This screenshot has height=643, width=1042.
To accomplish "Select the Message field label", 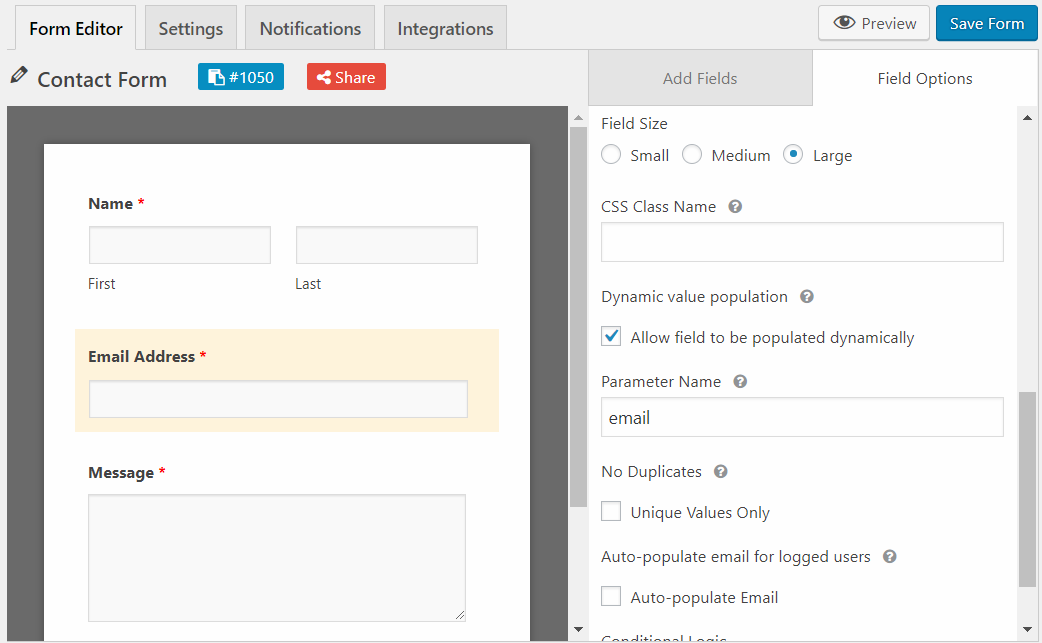I will point(121,473).
